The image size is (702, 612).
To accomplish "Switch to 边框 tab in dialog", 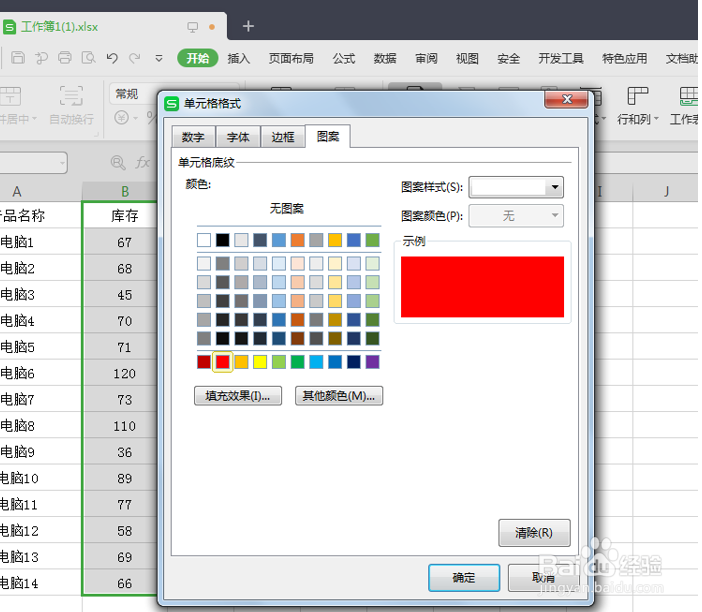I will 283,137.
